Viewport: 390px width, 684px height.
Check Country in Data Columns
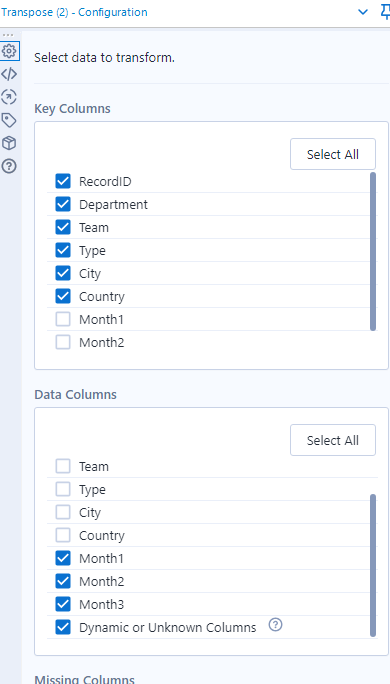(x=63, y=536)
